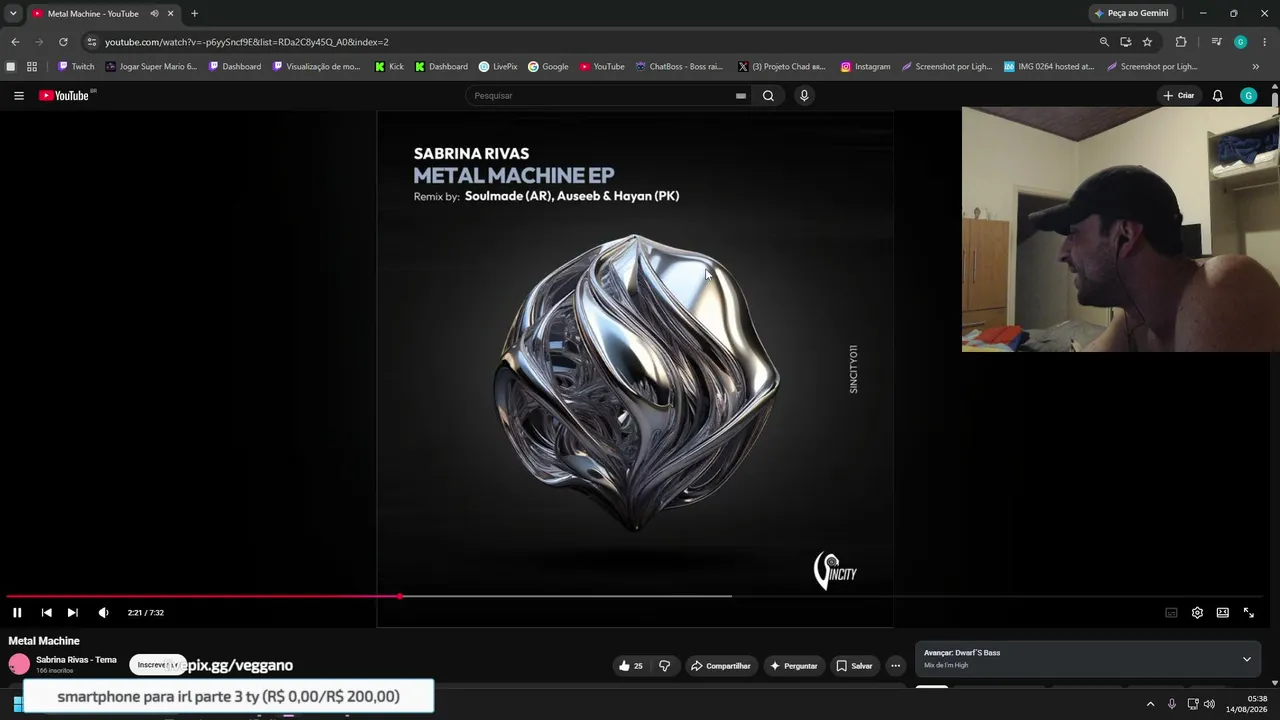Toggle subtitles in the video player
The width and height of the screenshot is (1280, 720).
1171,613
